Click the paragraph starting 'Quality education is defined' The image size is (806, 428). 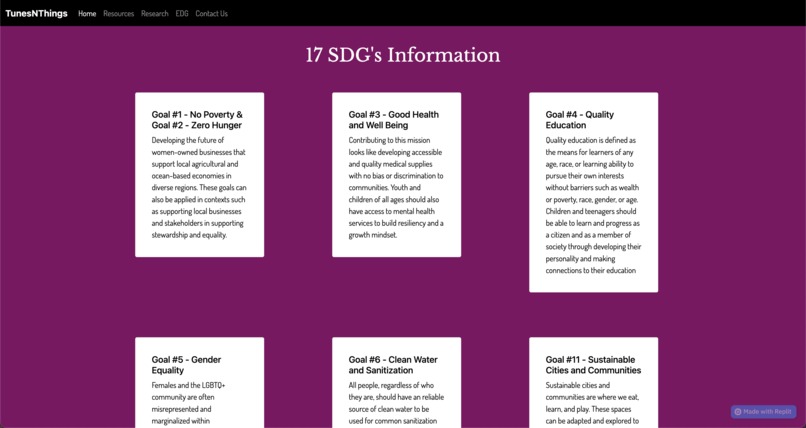tap(593, 205)
